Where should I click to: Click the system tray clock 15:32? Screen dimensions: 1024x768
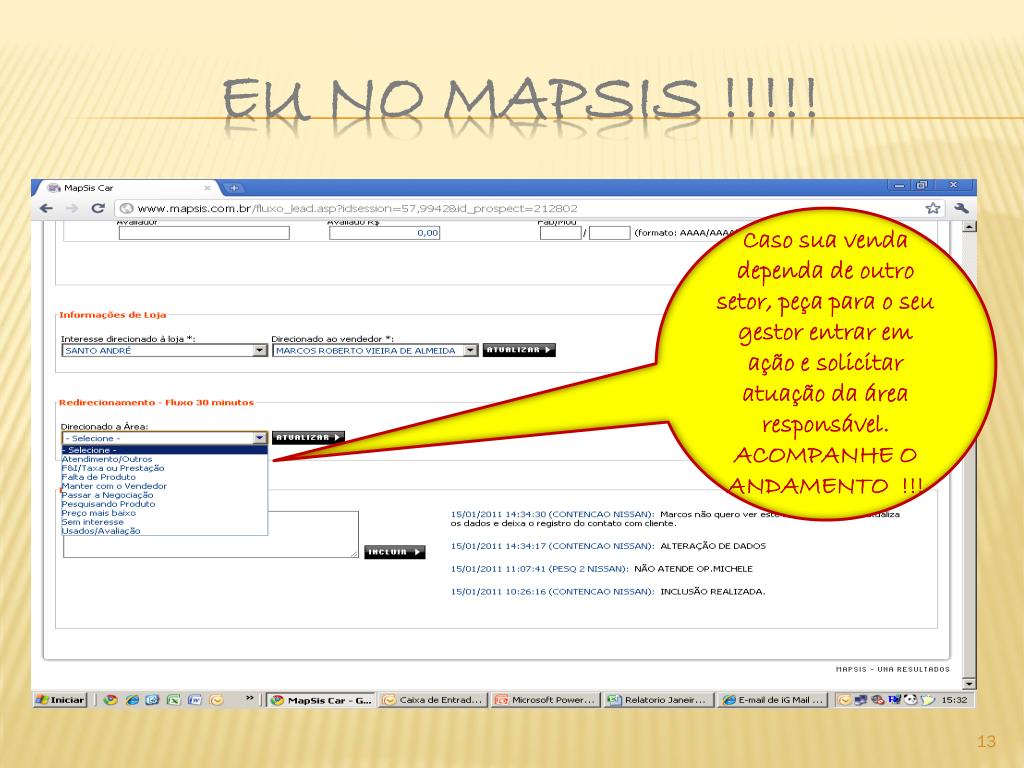point(954,700)
